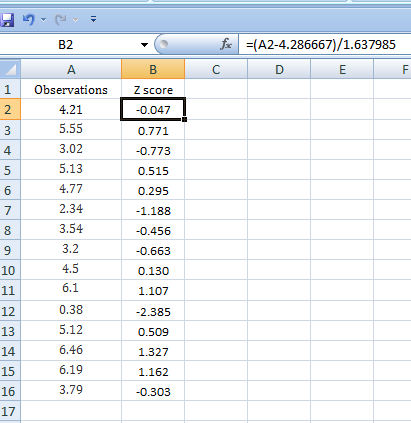This screenshot has height=423, width=411.
Task: Select the cell with 1.107
Action: pyautogui.click(x=153, y=290)
